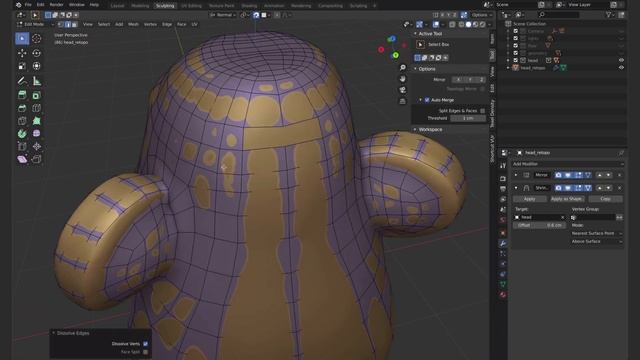Enable Split Edges & Faces checkbox
The width and height of the screenshot is (640, 360).
coord(482,111)
